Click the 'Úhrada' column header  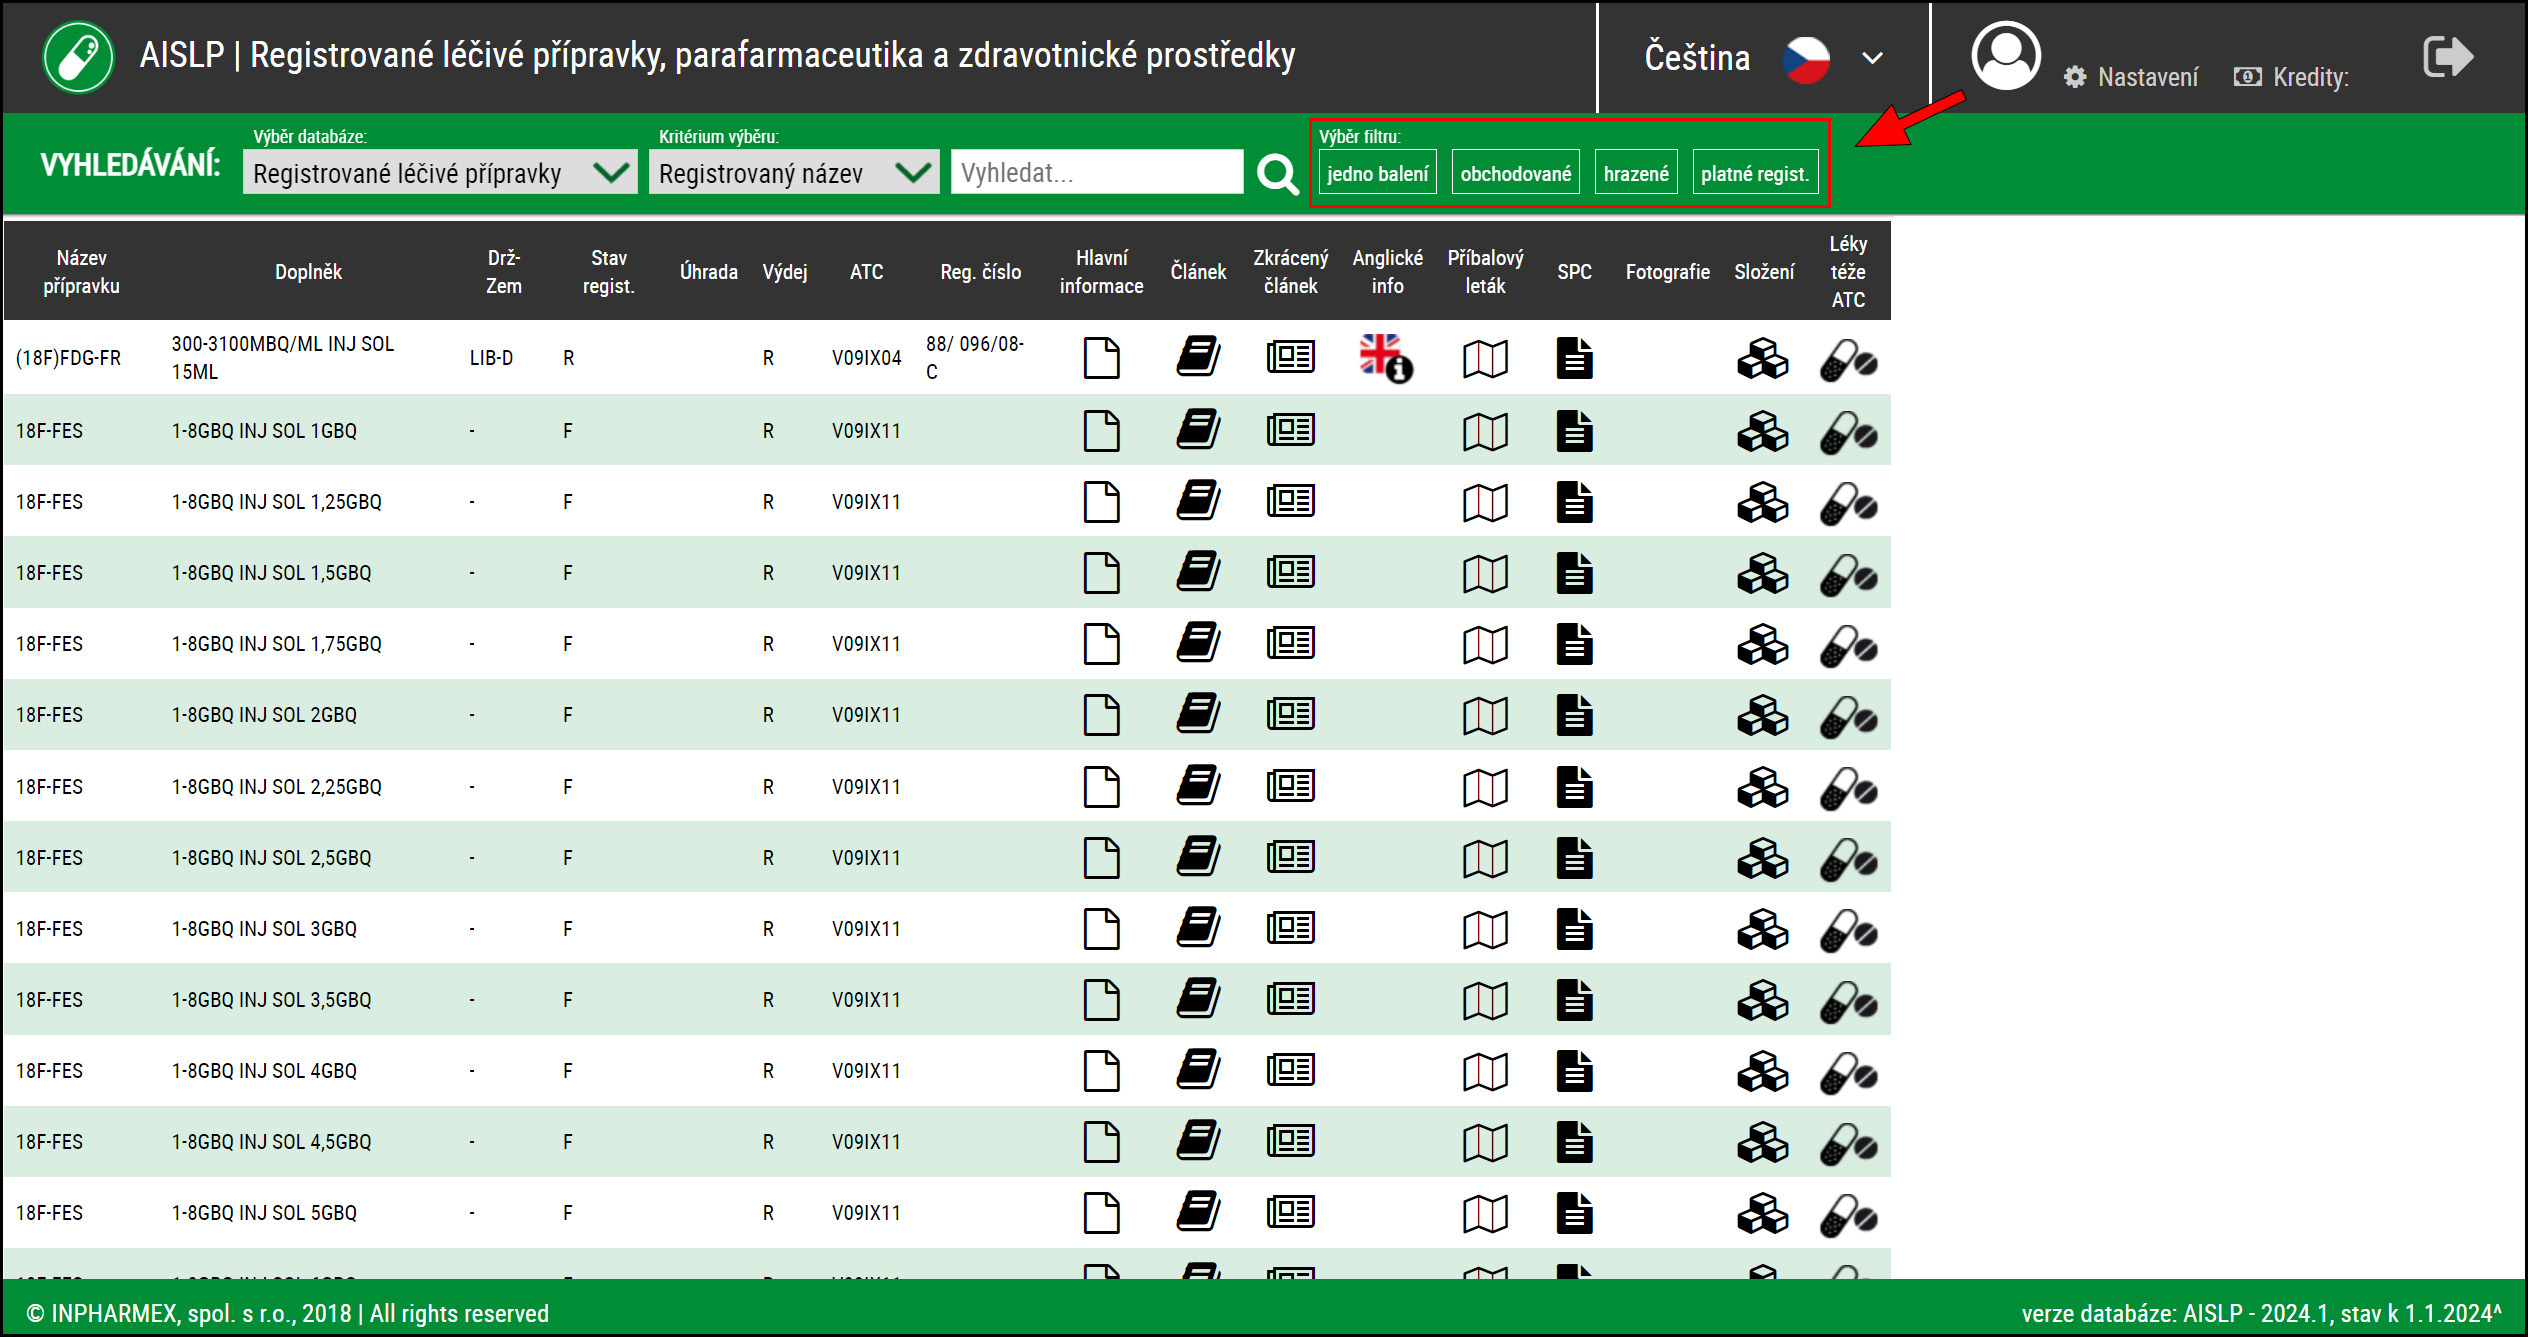click(x=708, y=272)
